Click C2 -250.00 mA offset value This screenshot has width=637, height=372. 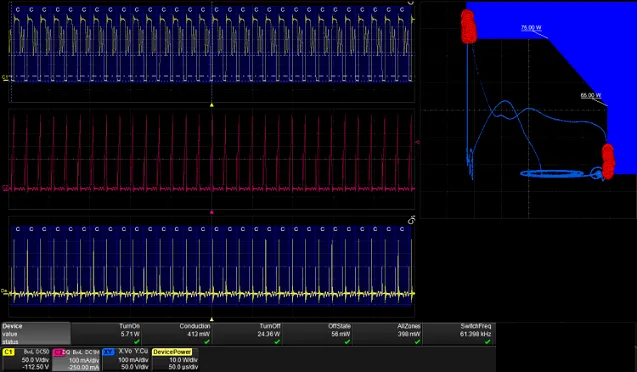point(83,368)
